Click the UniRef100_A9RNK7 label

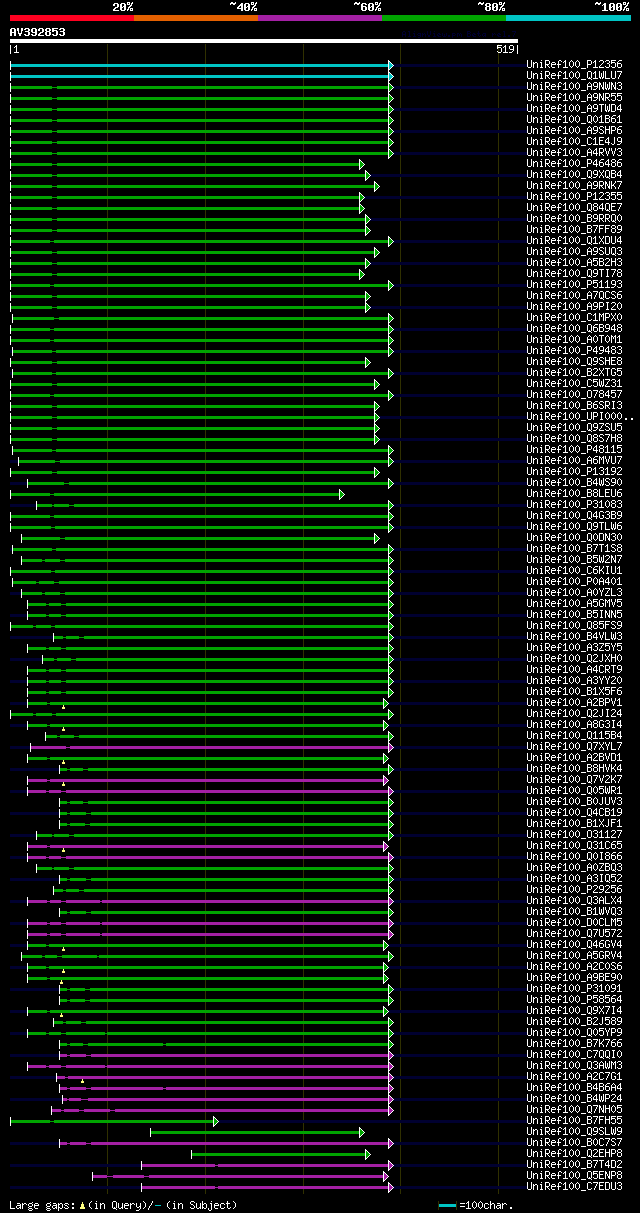pyautogui.click(x=574, y=185)
